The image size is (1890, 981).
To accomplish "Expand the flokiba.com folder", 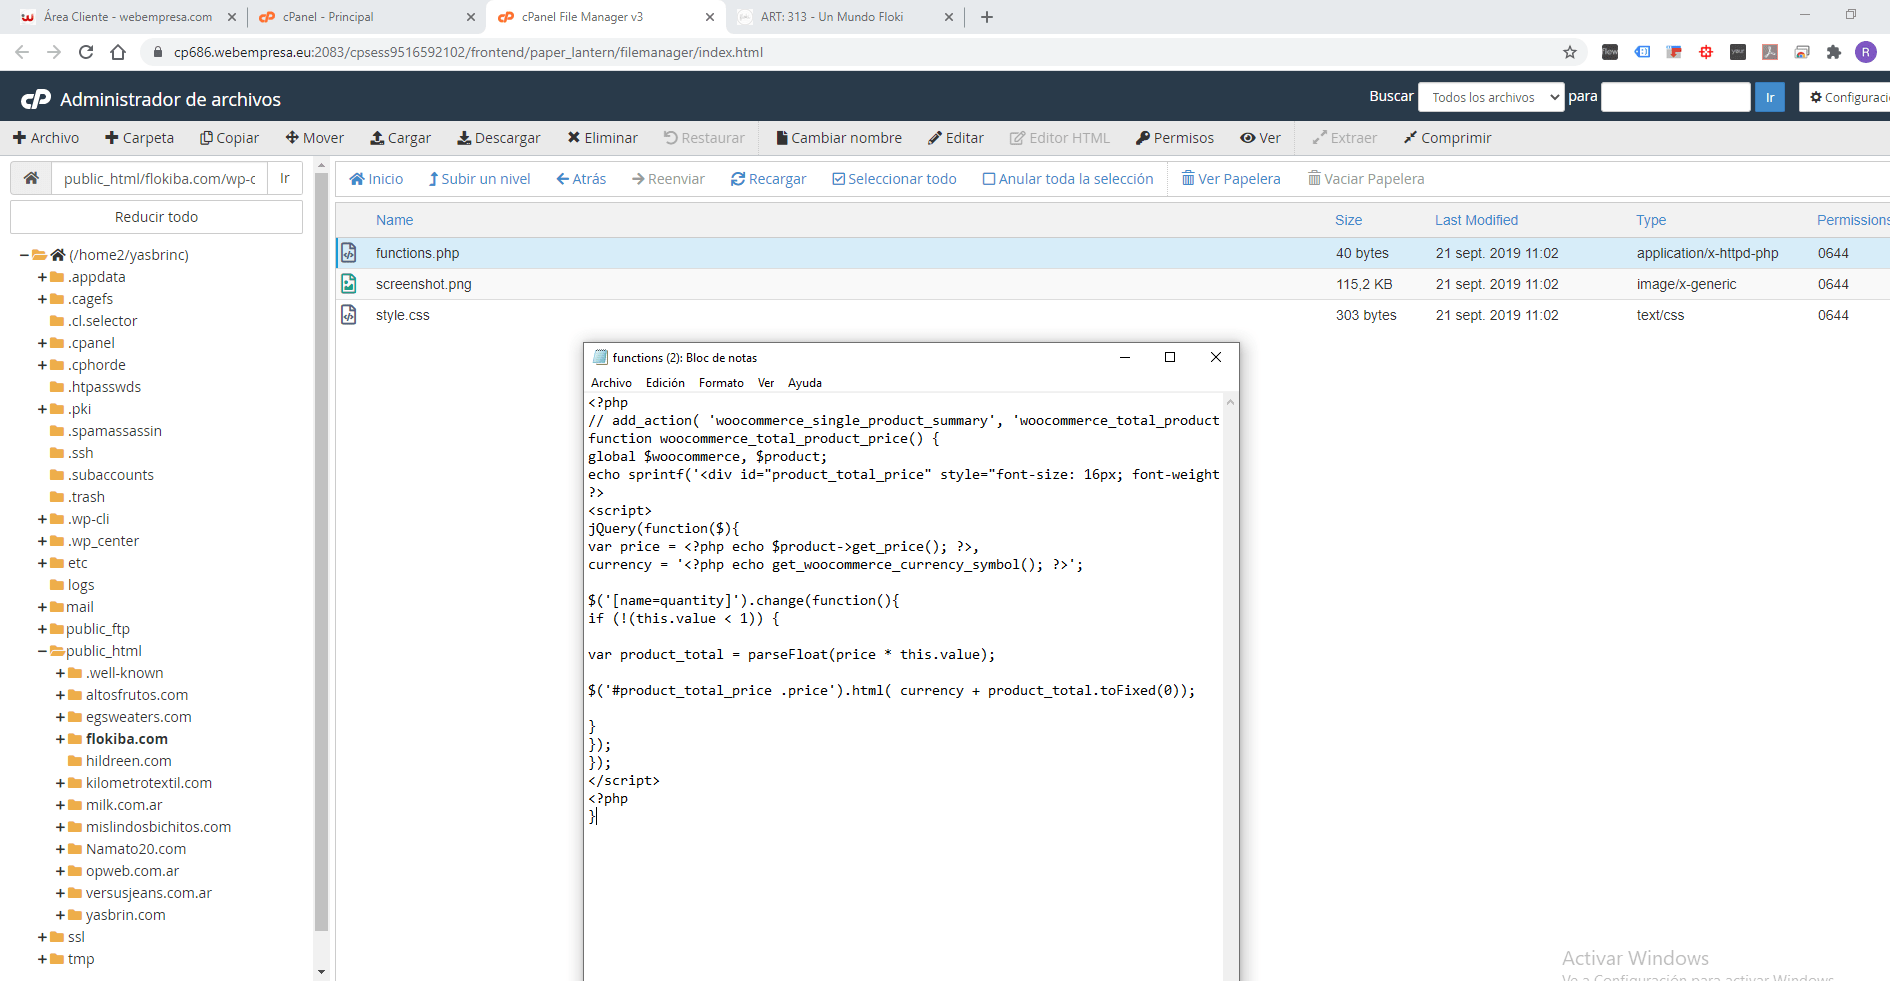I will [60, 739].
